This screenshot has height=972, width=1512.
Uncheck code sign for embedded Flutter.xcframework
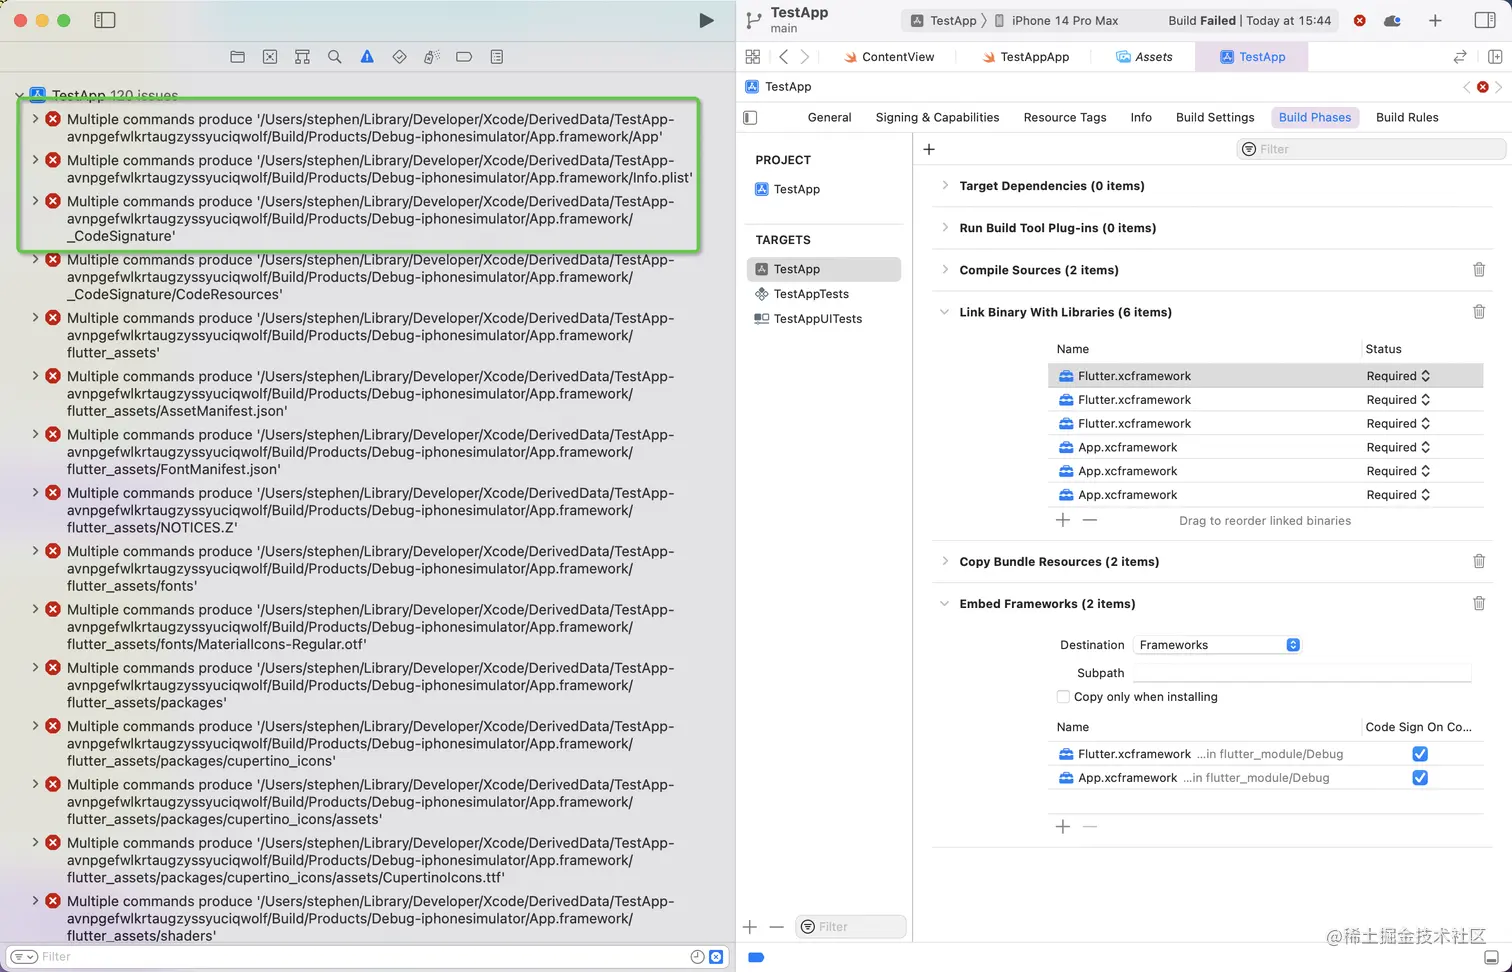[x=1420, y=754]
